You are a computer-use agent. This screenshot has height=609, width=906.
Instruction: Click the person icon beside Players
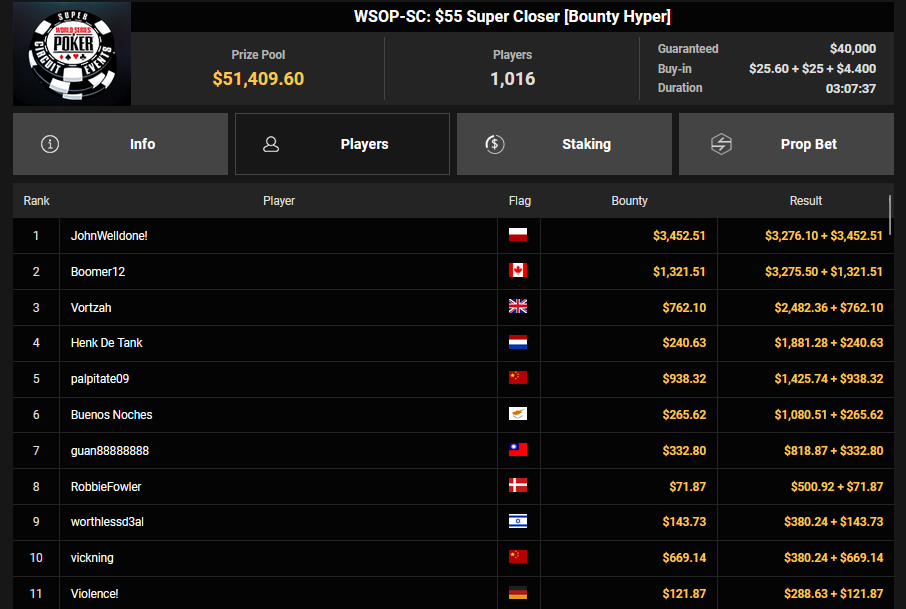271,144
